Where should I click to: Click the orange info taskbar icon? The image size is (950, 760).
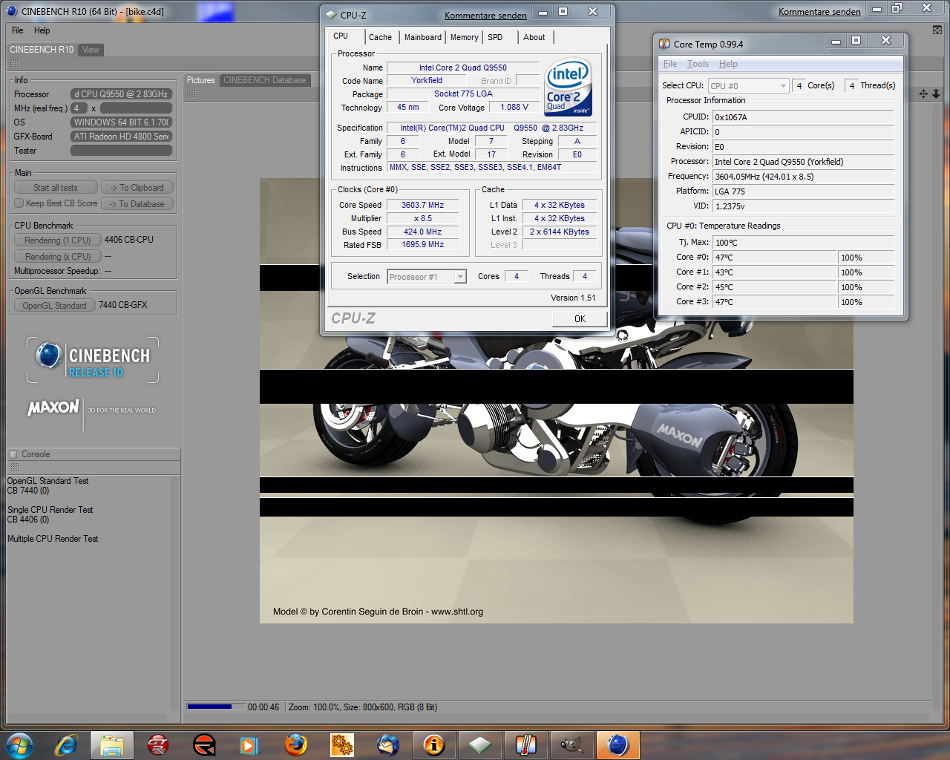[434, 745]
